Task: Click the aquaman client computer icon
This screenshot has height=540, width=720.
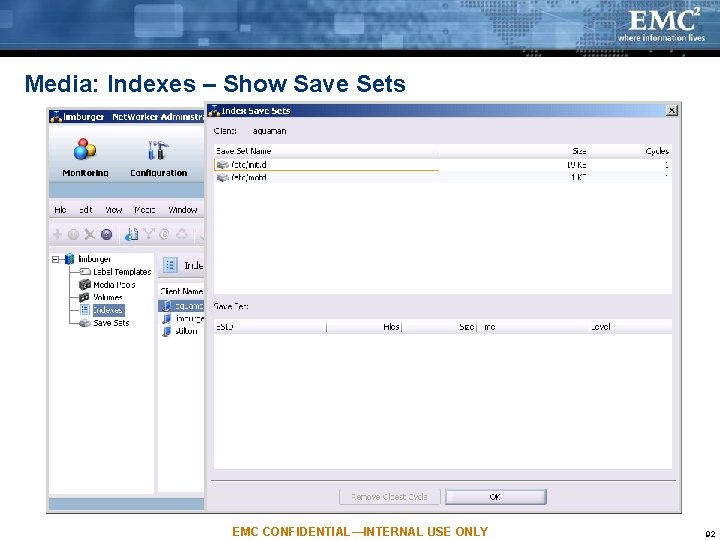Action: click(x=167, y=306)
